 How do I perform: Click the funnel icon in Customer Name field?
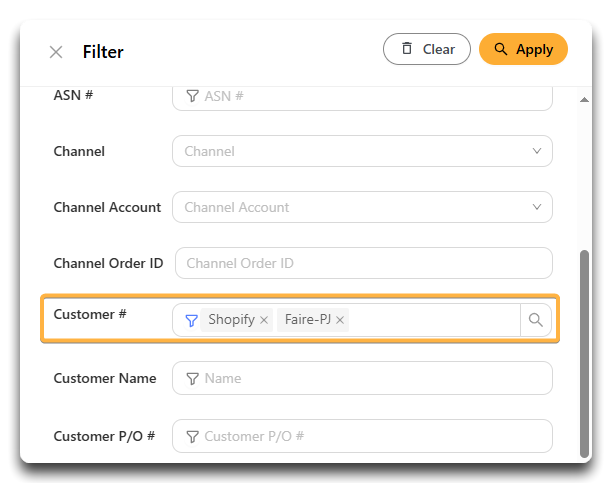point(192,378)
